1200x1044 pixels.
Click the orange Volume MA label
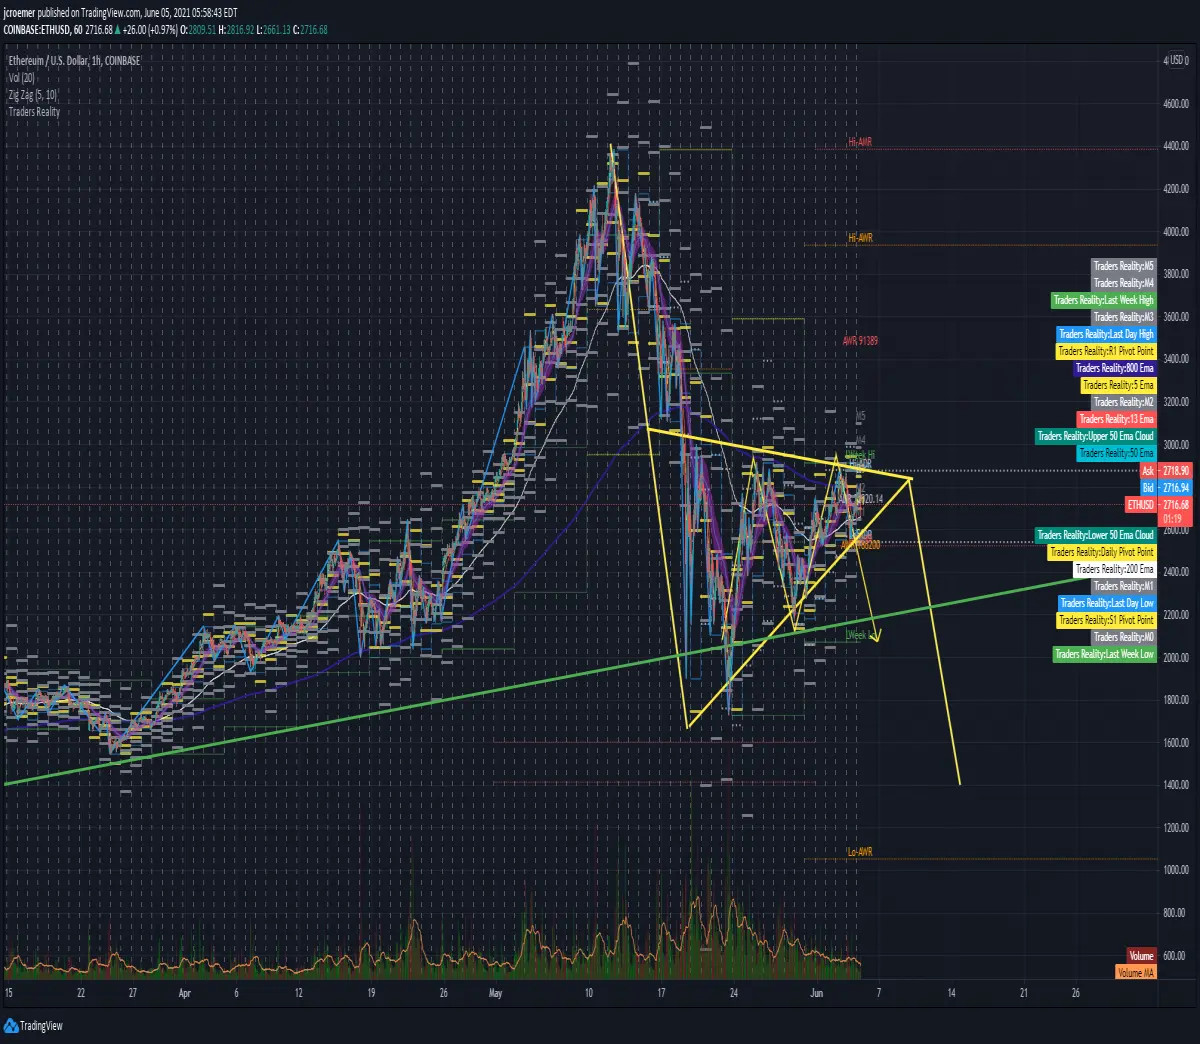click(1135, 973)
